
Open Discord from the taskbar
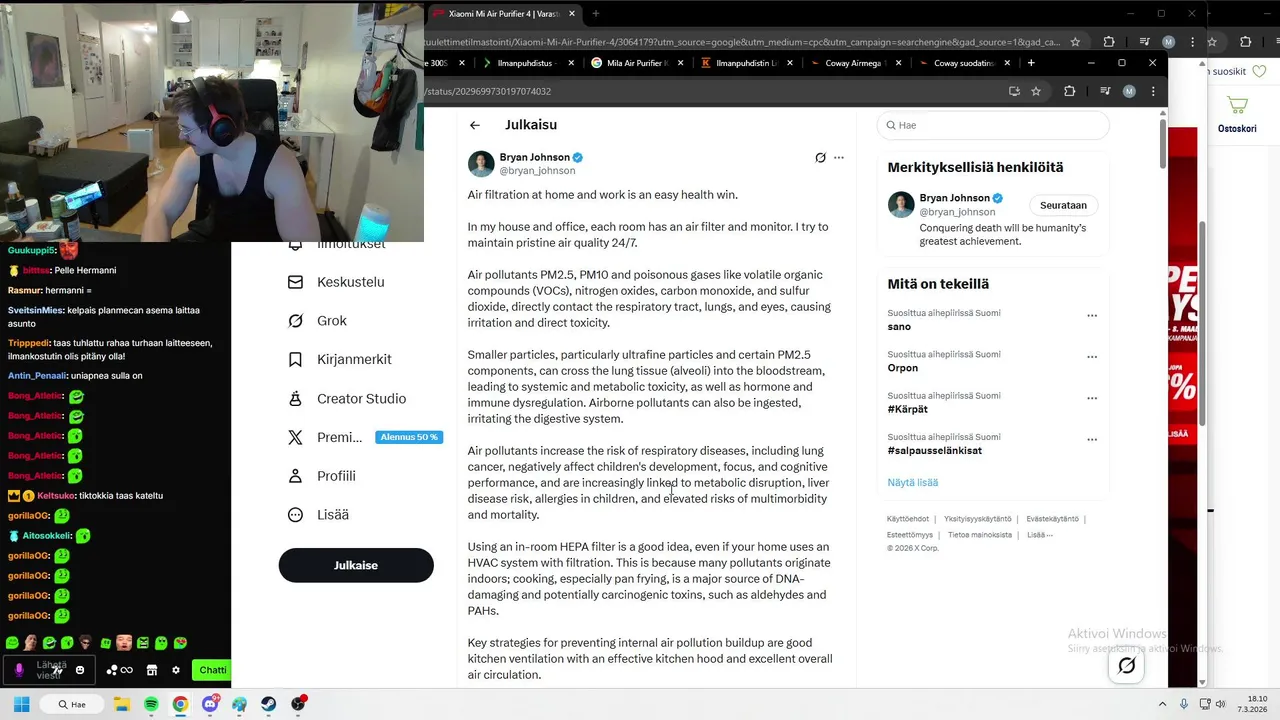(210, 704)
